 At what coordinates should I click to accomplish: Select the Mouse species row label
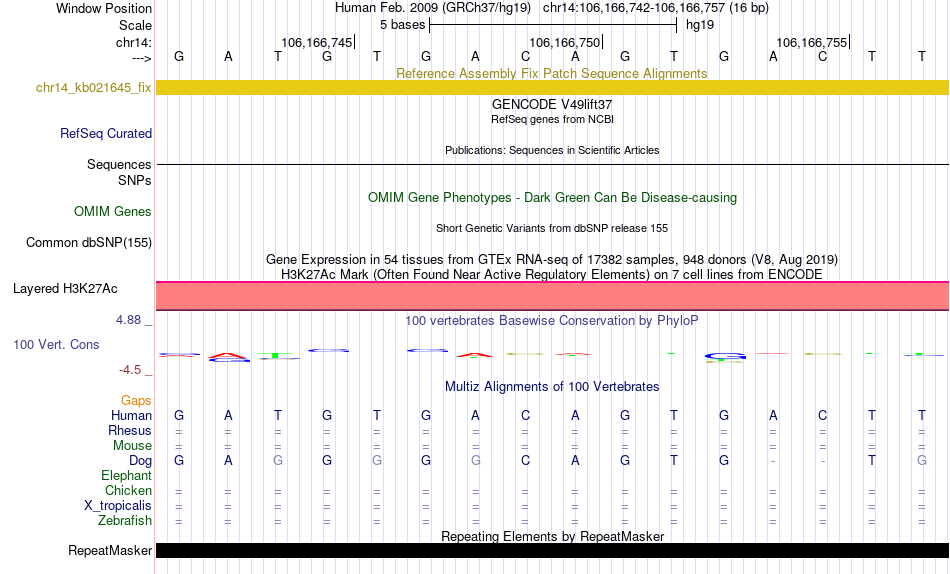(x=132, y=446)
